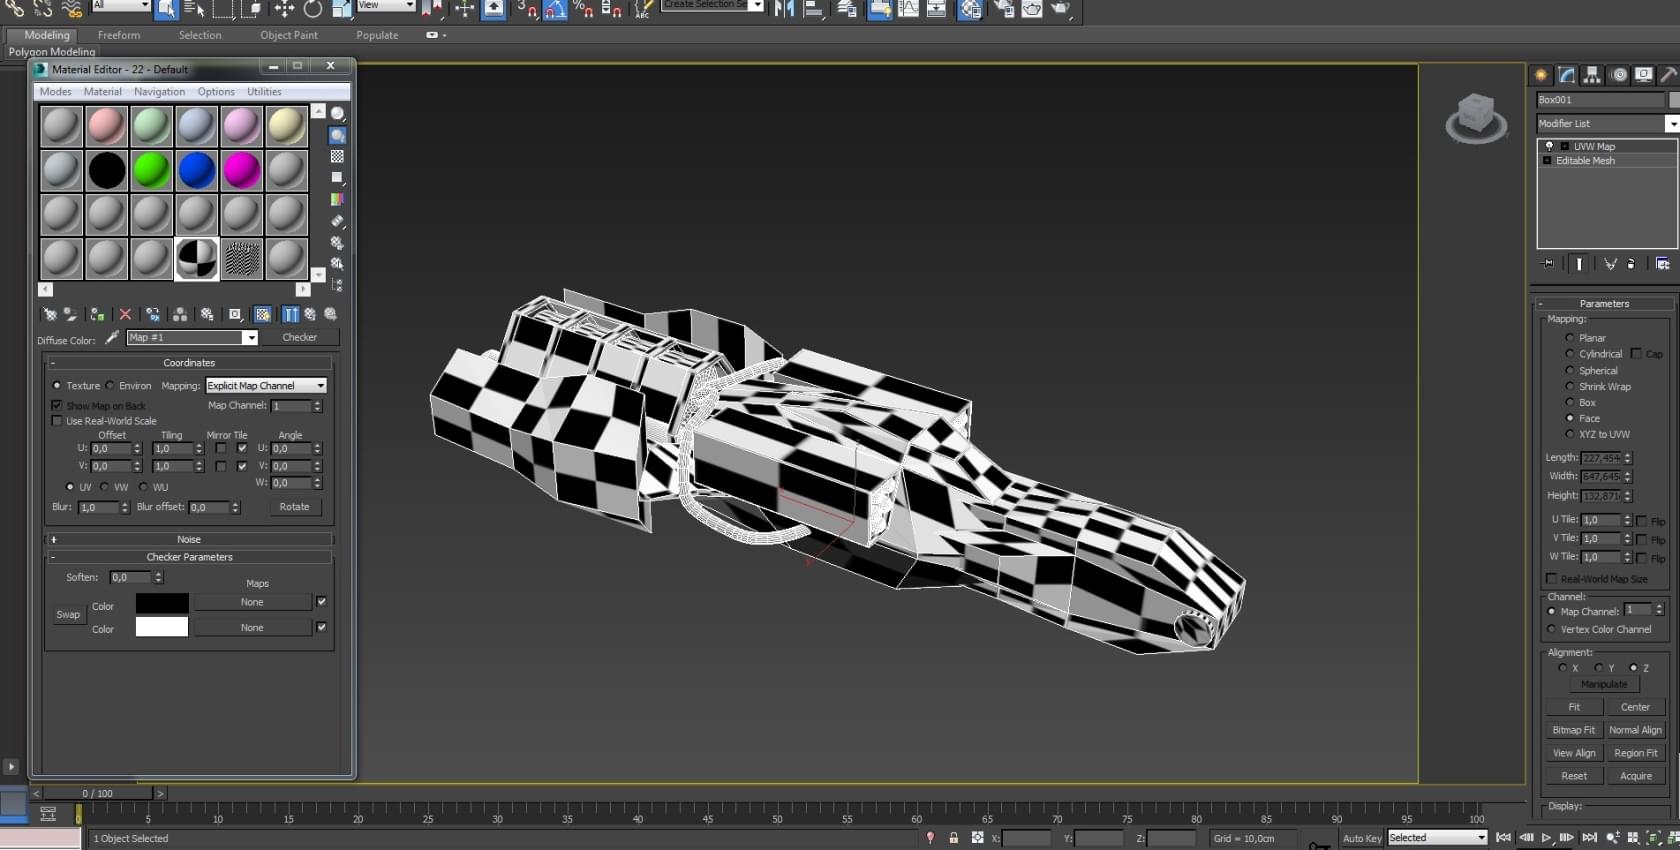Click the Mirror tool in main toolbar

(x=785, y=9)
